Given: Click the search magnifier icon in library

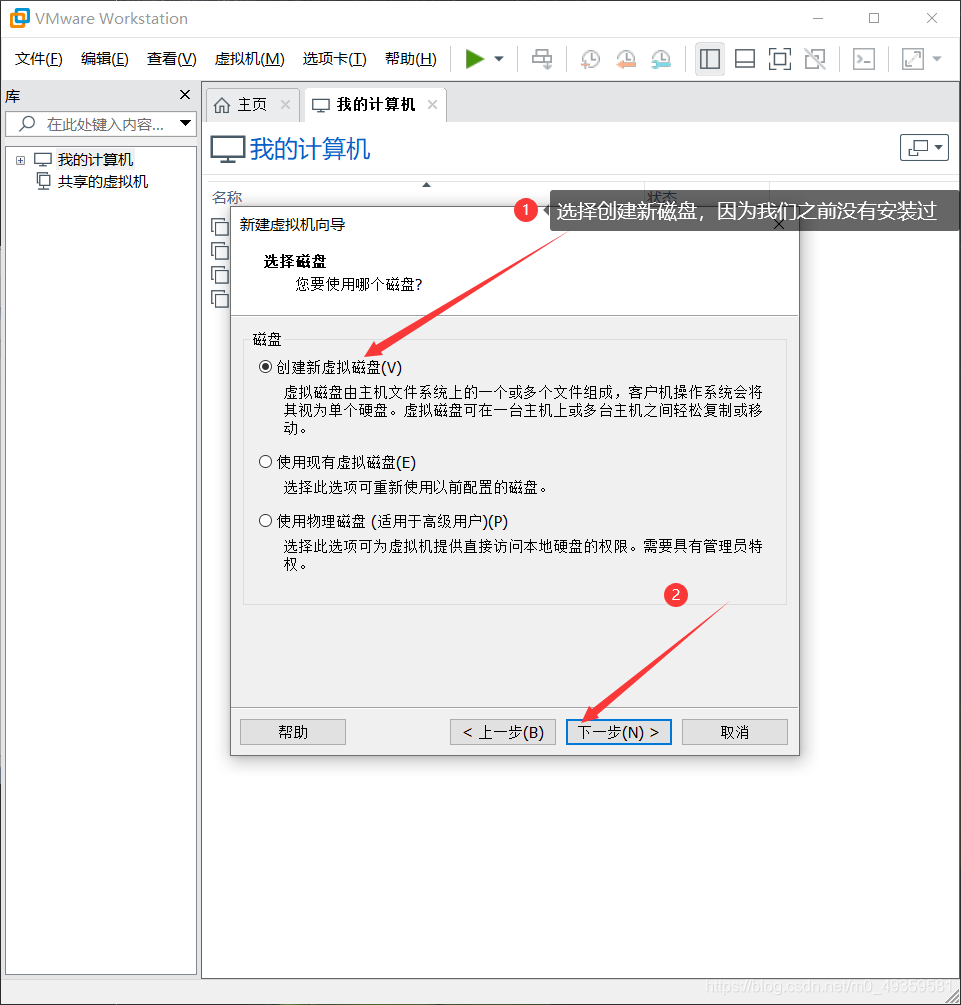Looking at the screenshot, I should (26, 123).
